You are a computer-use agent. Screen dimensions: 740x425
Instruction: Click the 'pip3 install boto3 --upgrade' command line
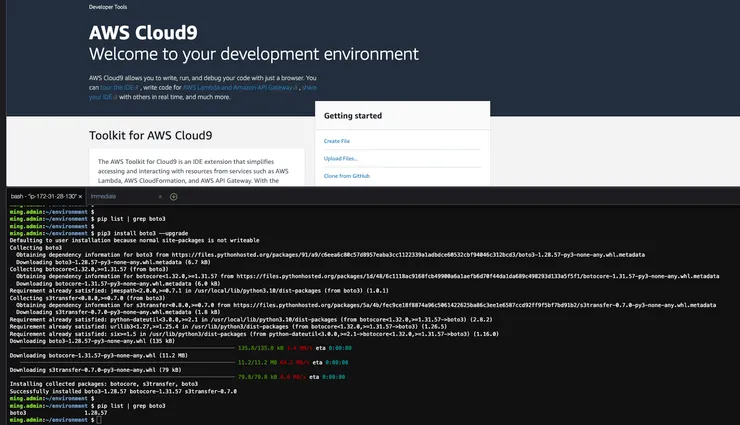click(143, 233)
